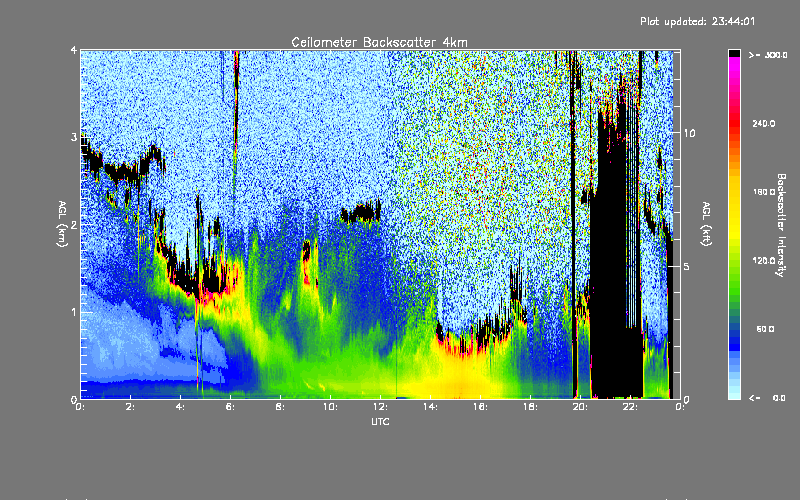Screen dimensions: 800x500
Task: Click the "16:" UTC hour tick label
Action: (480, 407)
